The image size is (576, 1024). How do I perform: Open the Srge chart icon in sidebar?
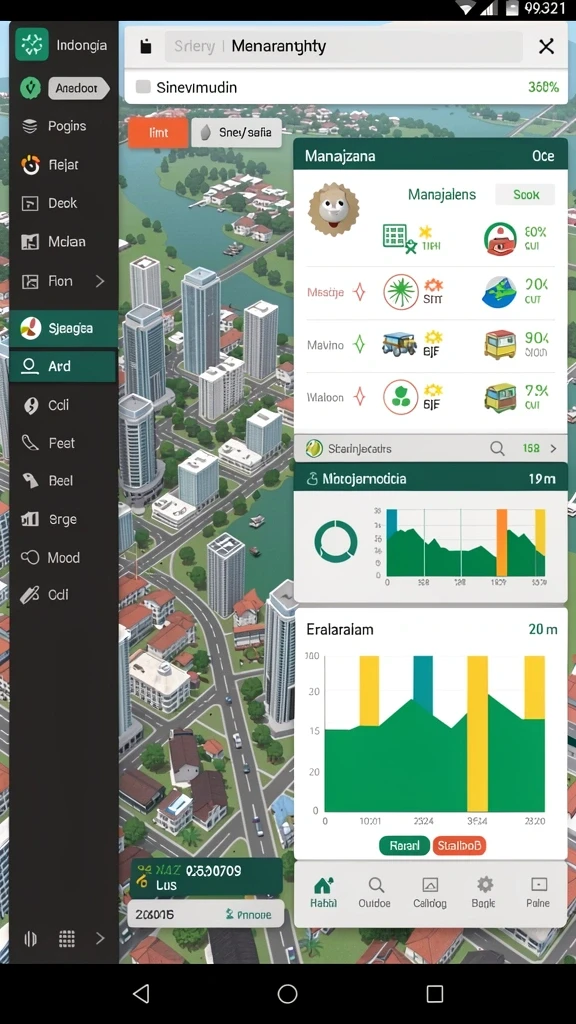coord(30,519)
